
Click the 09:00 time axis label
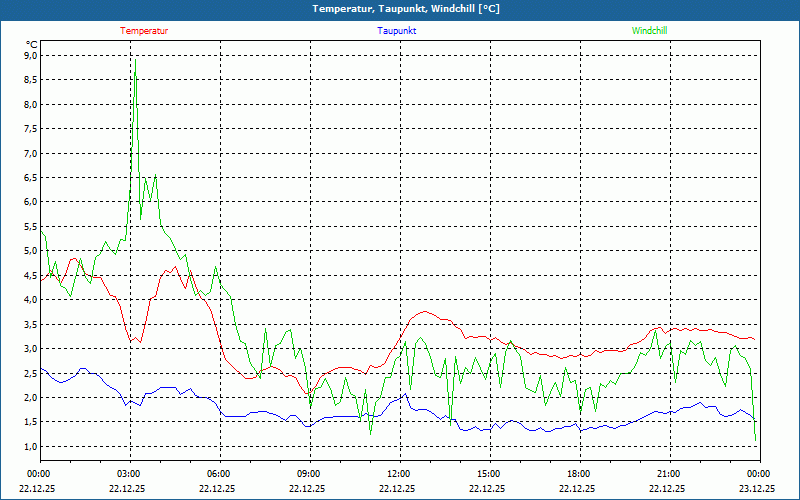[308, 474]
